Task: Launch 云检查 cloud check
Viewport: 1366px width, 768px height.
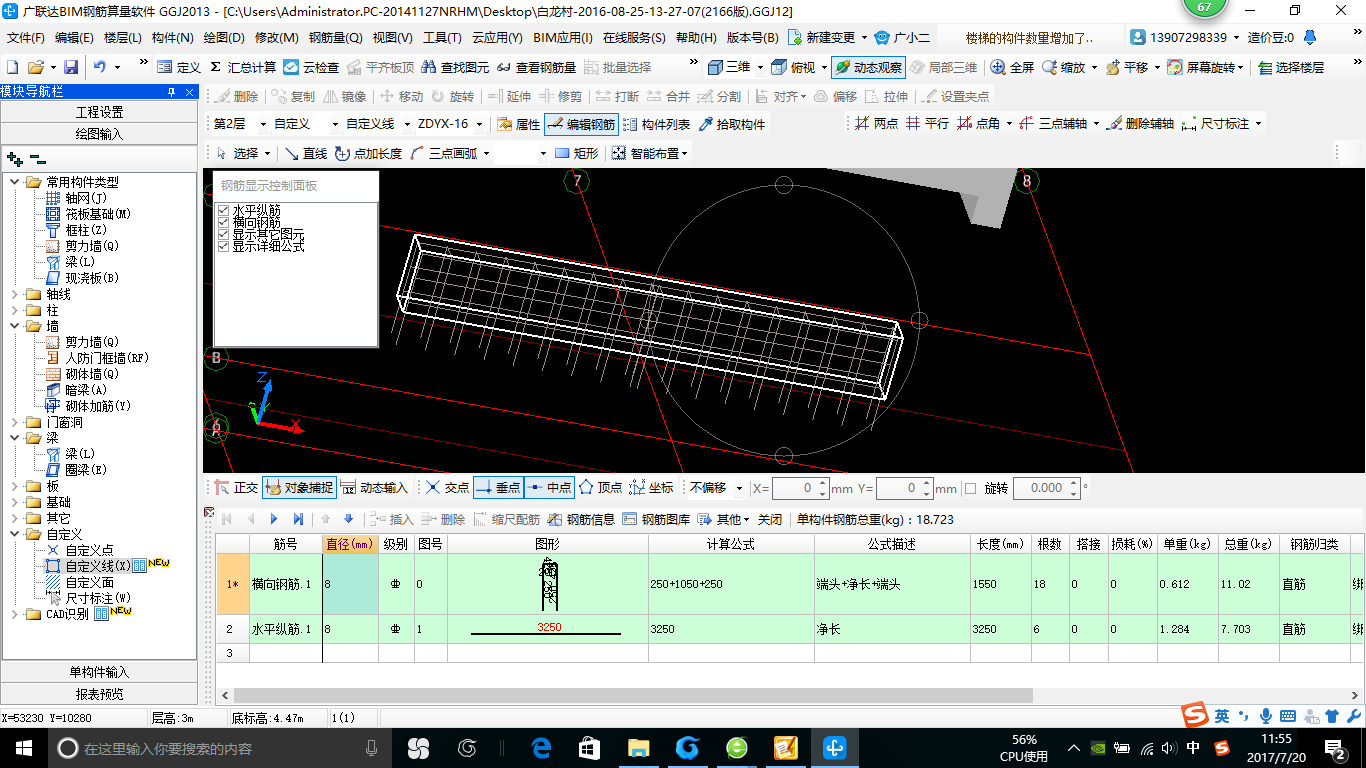Action: [x=311, y=67]
